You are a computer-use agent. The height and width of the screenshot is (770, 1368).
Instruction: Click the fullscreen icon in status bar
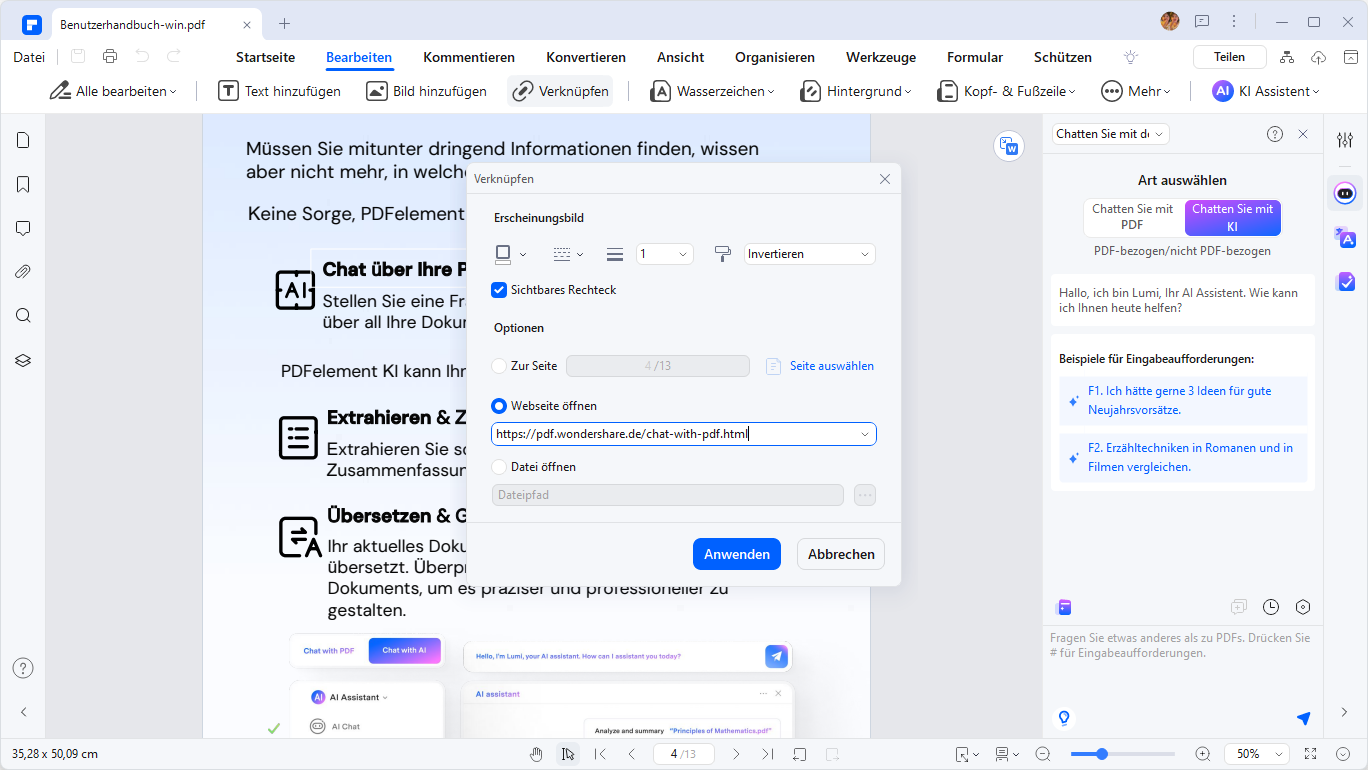coord(1311,754)
